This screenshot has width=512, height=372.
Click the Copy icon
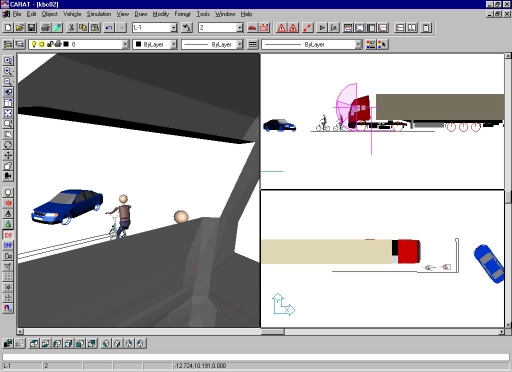(83, 27)
